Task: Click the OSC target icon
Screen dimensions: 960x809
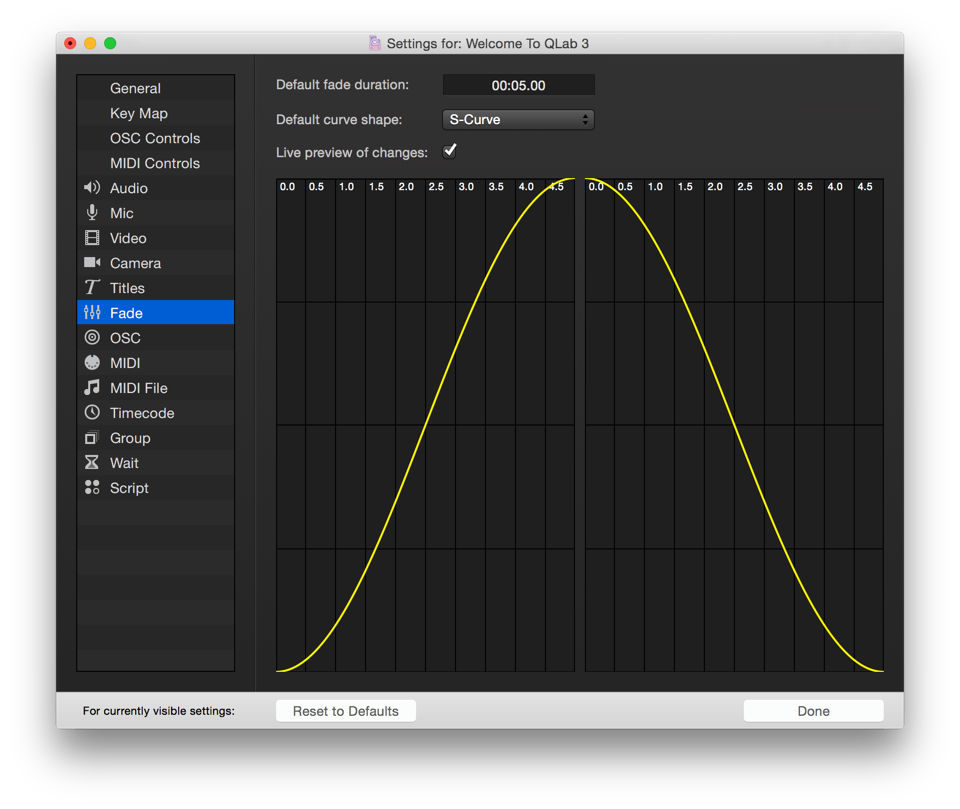Action: pos(92,338)
